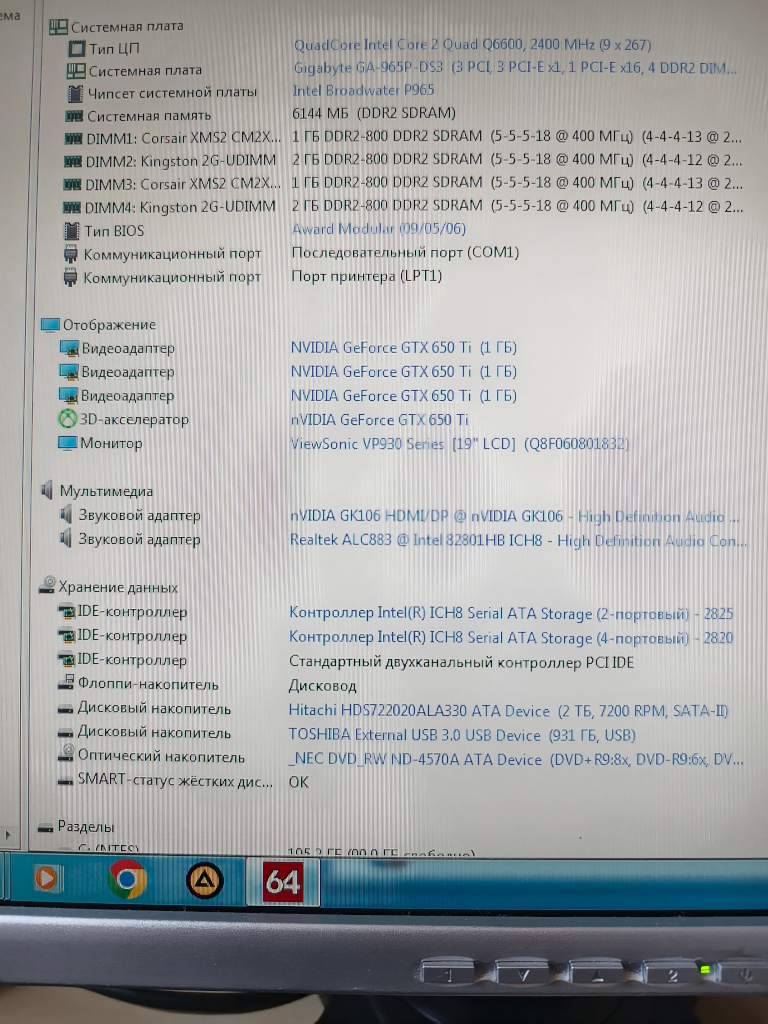Click the drive icon in the TOSHIBA External USB row
The height and width of the screenshot is (1024, 768).
pyautogui.click(x=65, y=733)
